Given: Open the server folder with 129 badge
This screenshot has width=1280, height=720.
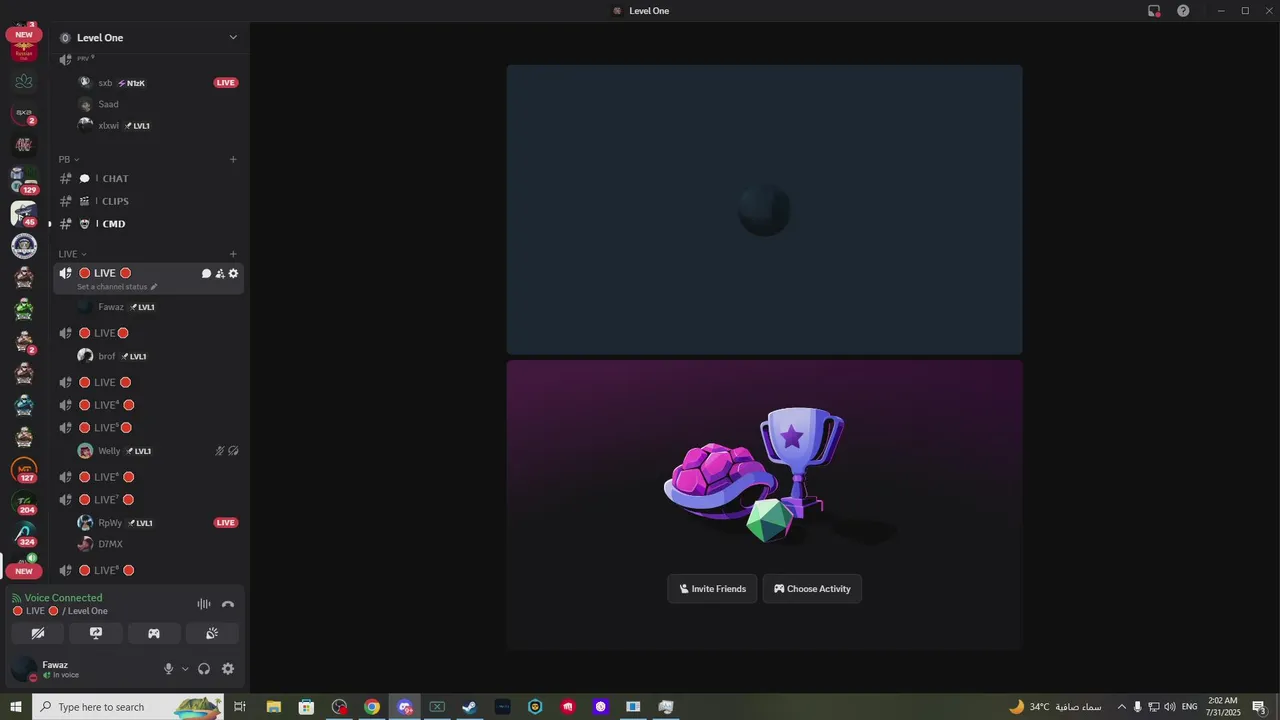Looking at the screenshot, I should tap(24, 181).
